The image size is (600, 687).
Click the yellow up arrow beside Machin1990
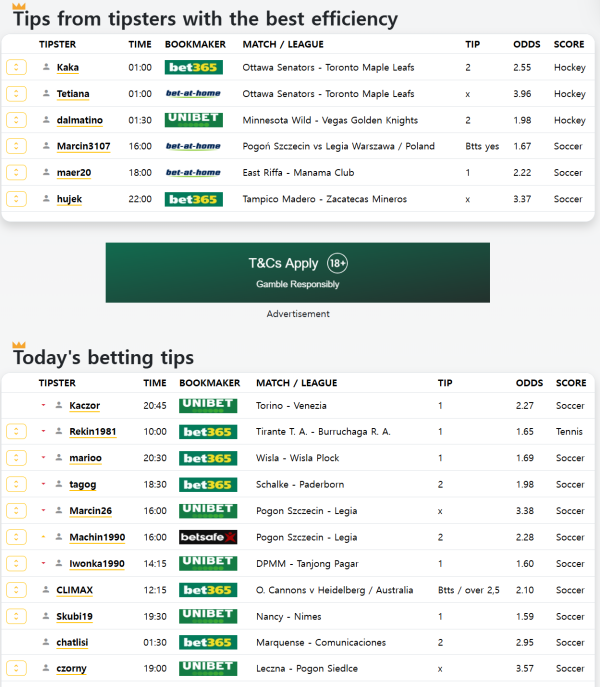[44, 537]
